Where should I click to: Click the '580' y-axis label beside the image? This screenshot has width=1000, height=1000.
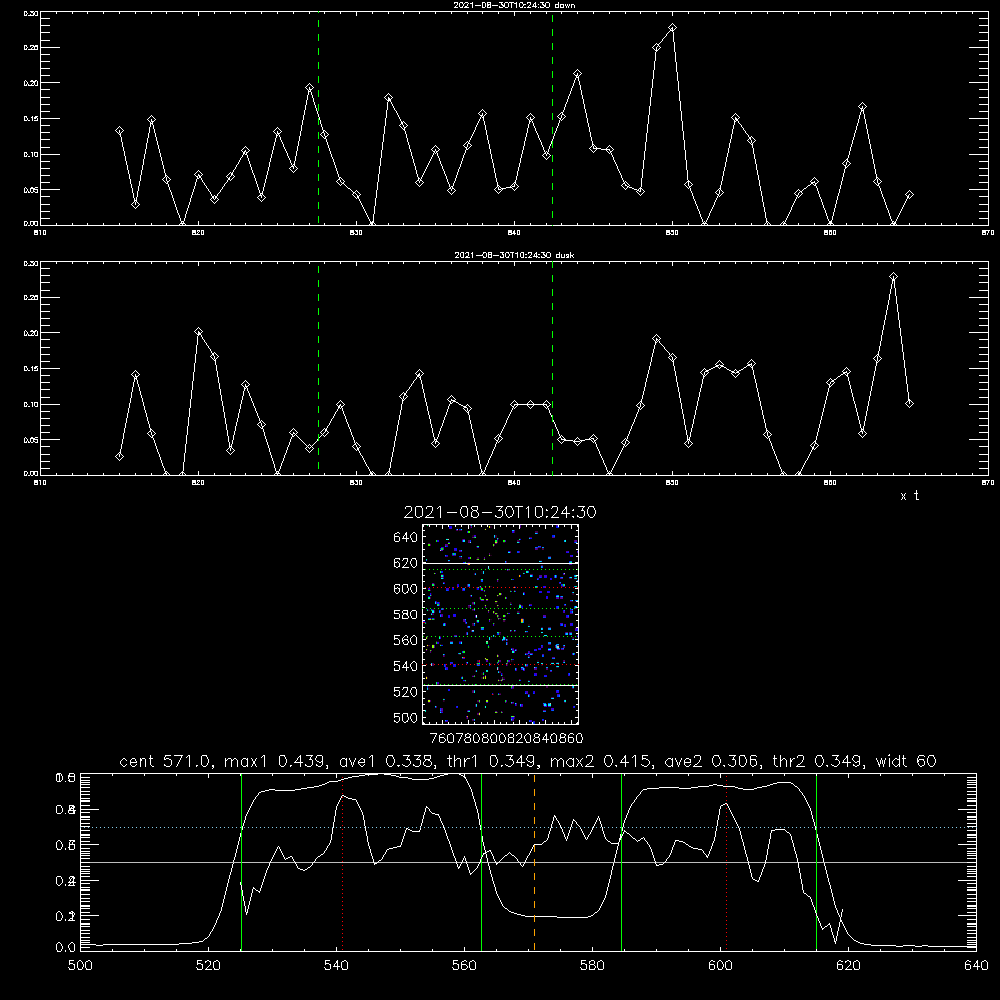406,615
